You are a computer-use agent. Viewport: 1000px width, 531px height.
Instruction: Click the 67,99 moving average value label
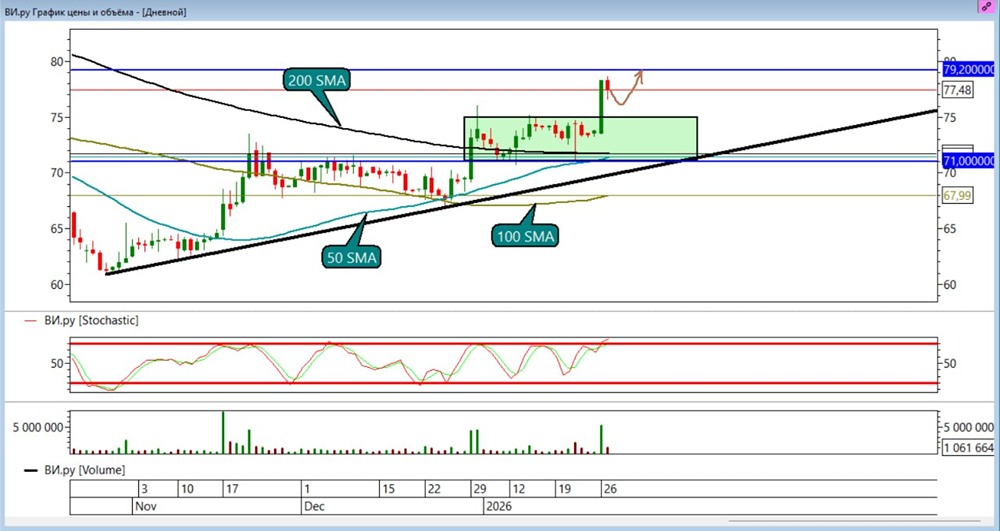click(x=957, y=196)
